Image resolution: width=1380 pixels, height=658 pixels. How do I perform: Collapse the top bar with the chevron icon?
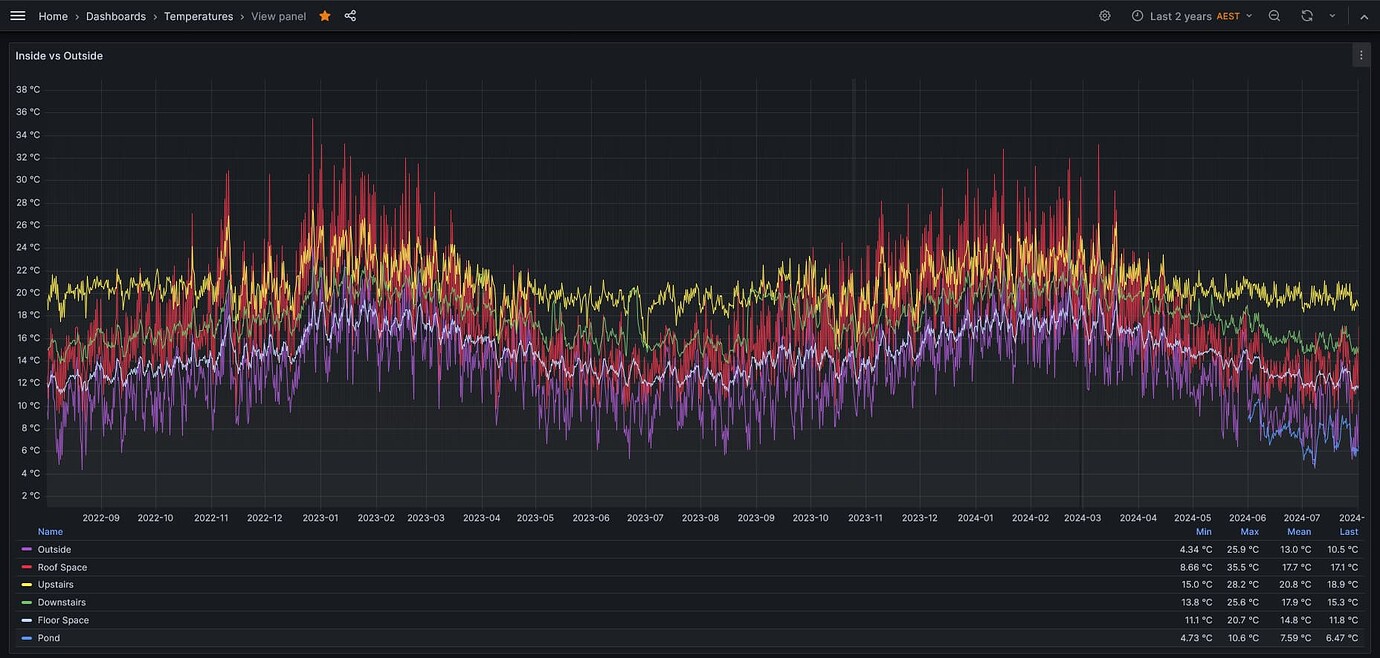[1364, 15]
